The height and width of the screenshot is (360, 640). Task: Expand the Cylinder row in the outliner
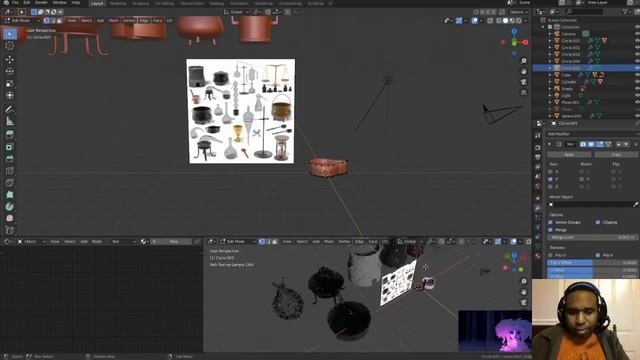point(550,82)
